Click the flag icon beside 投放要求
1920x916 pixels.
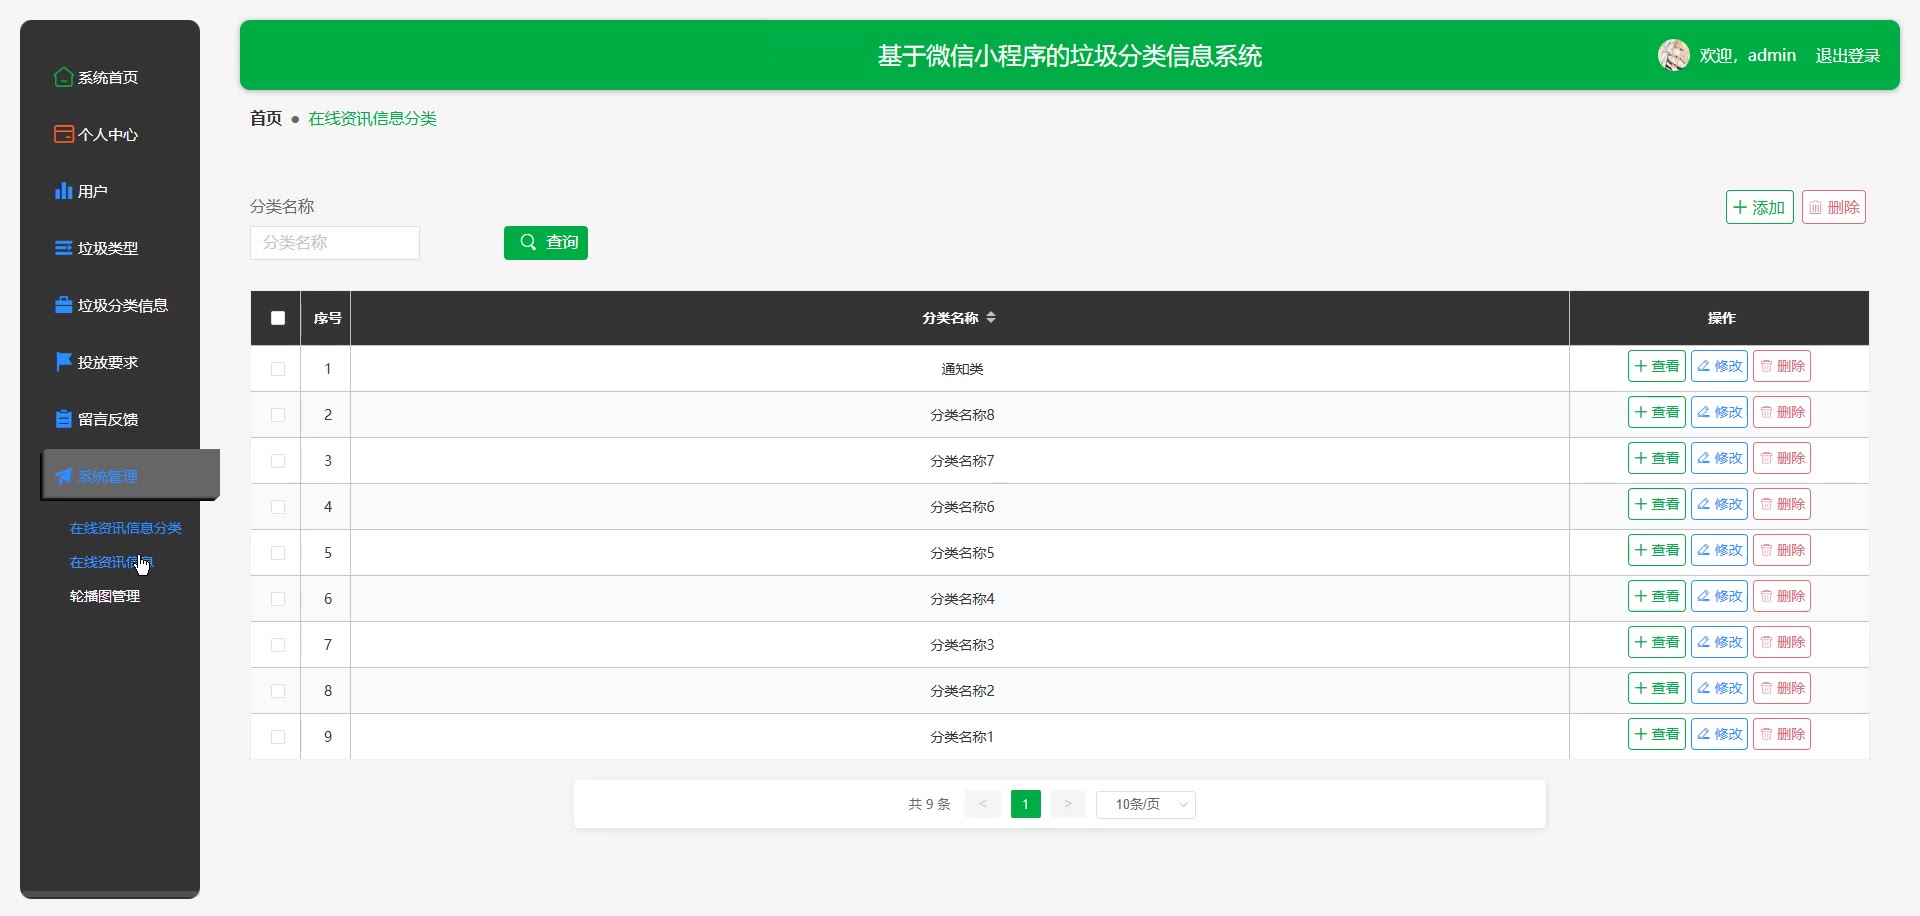pyautogui.click(x=64, y=362)
